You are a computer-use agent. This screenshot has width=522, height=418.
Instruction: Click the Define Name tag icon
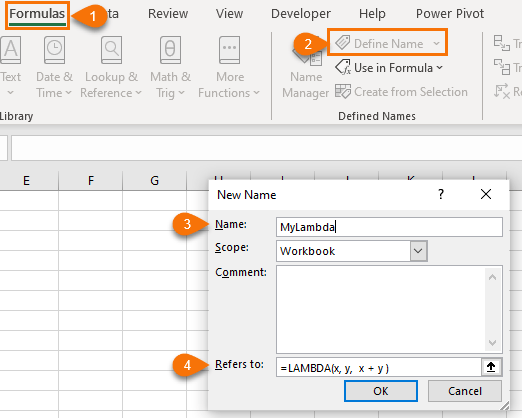tap(343, 43)
